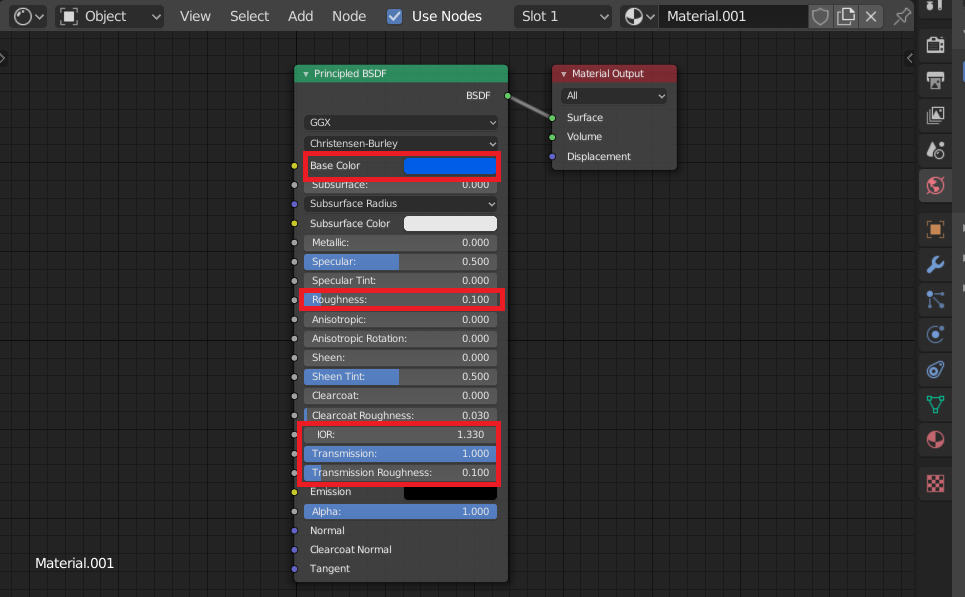
Task: Open the Material properties tab
Action: coord(935,439)
